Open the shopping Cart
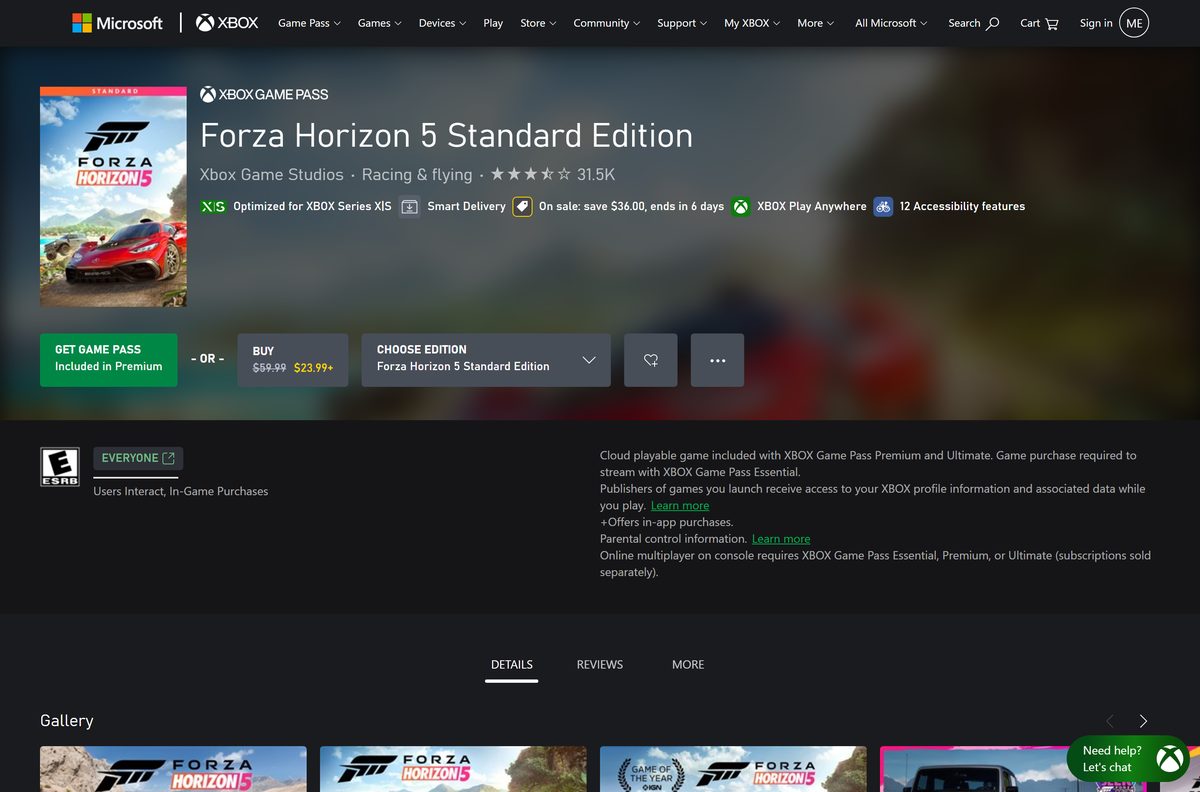Screen dimensions: 1200x792 pos(1039,23)
